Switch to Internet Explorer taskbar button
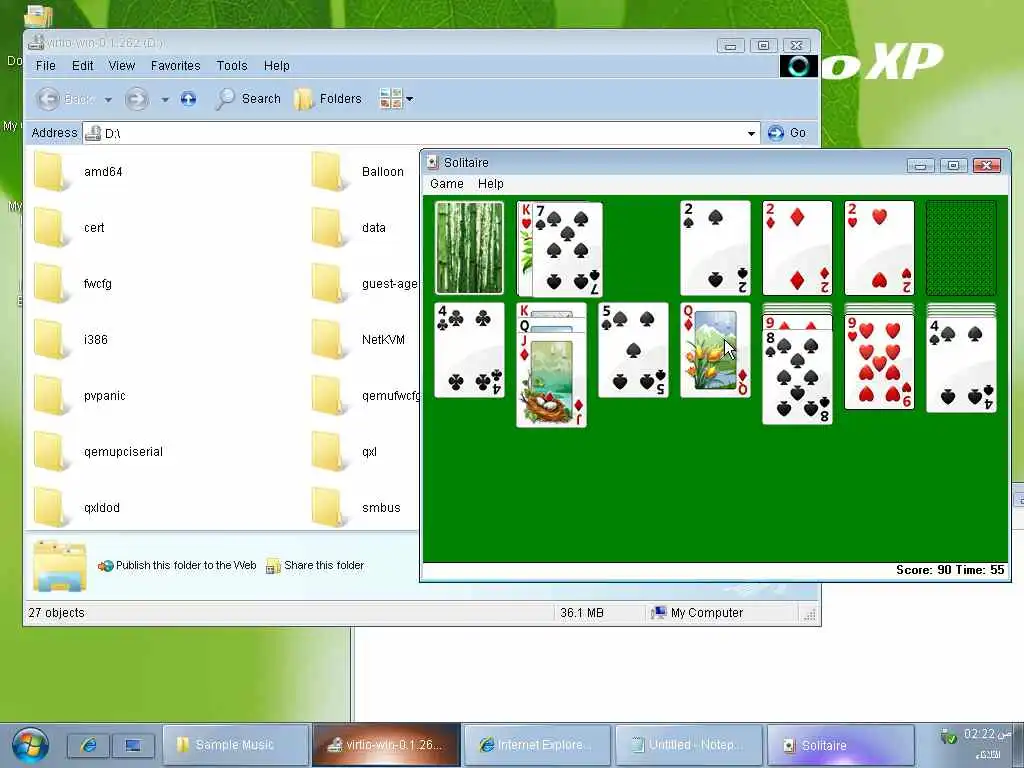 536,745
